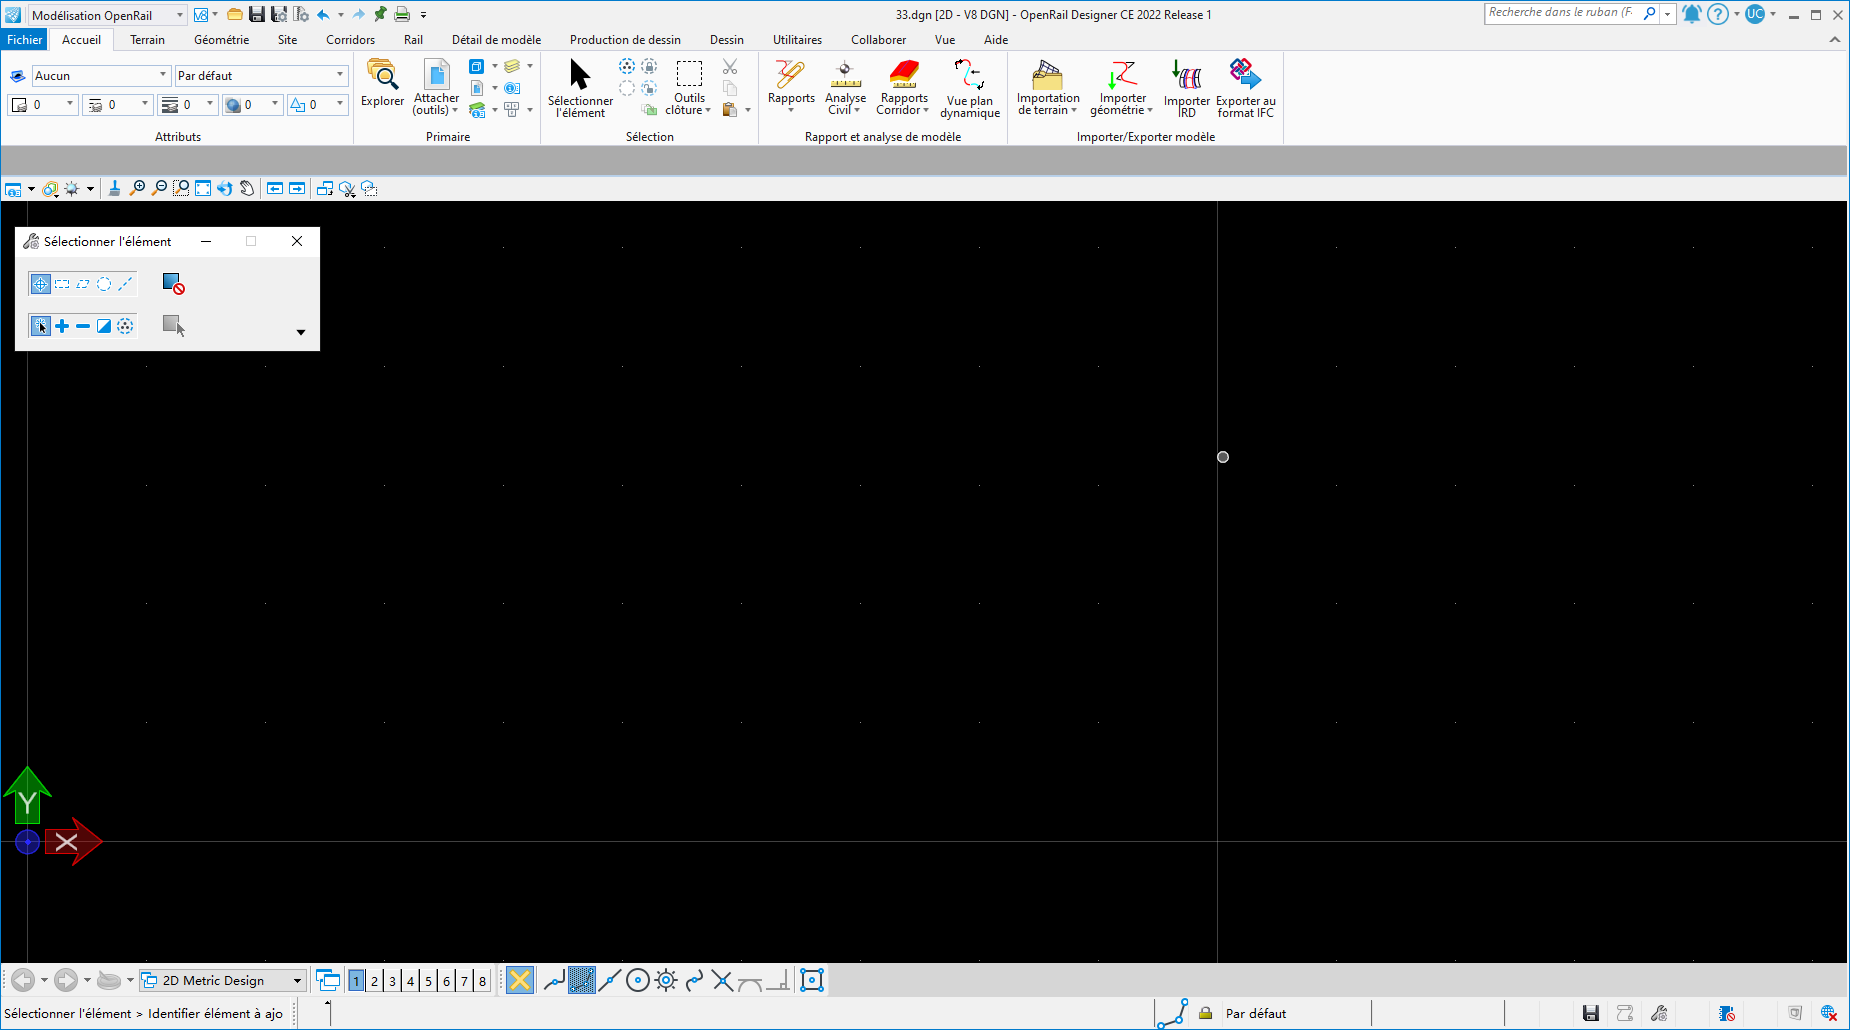Viewport: 1850px width, 1030px height.
Task: Click the Zoom In view tool
Action: [137, 188]
